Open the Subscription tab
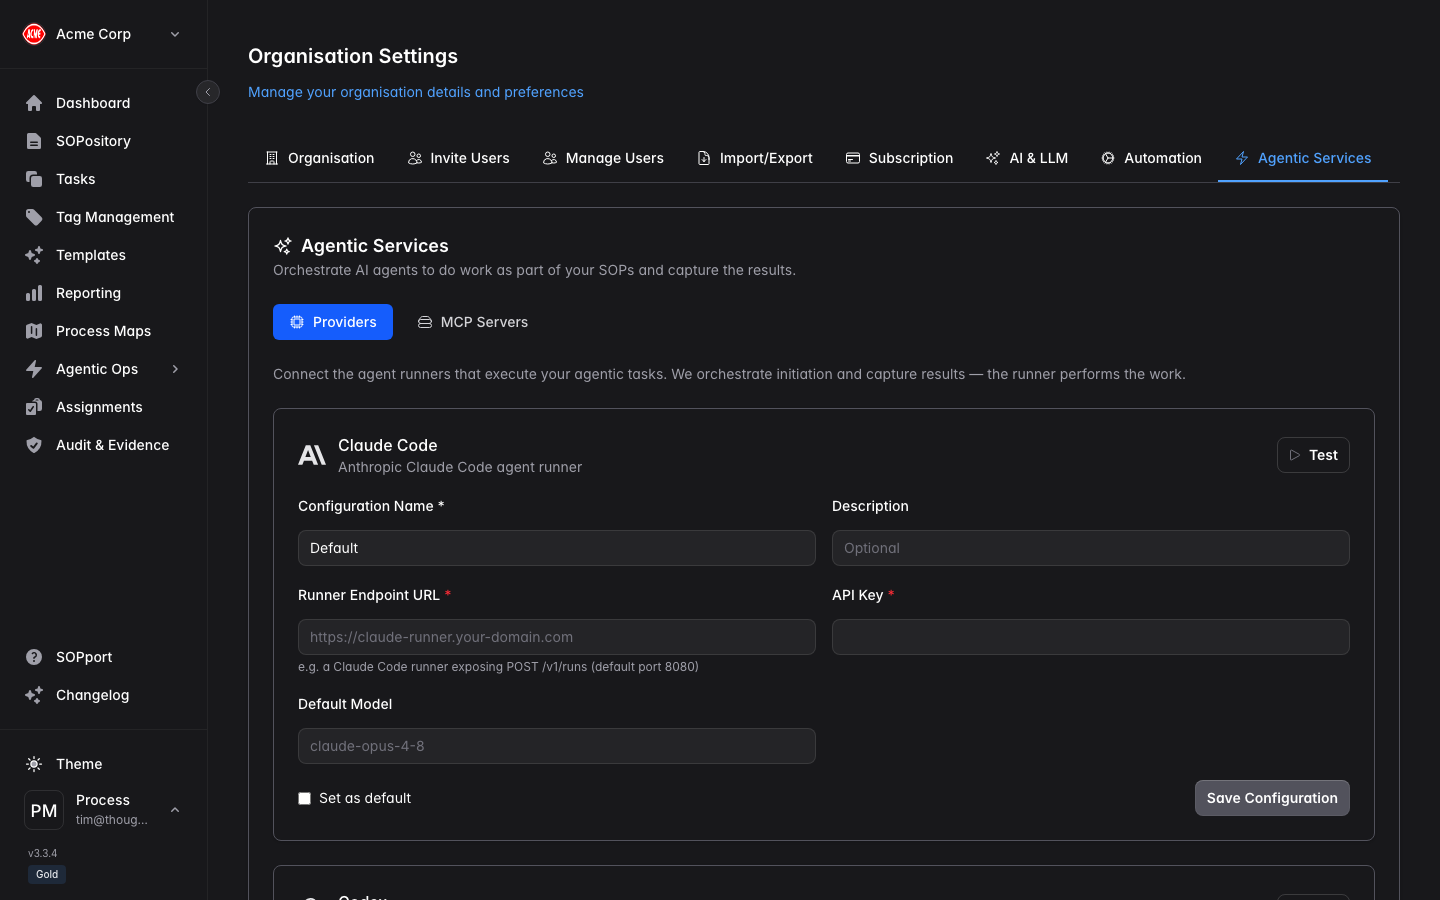1440x900 pixels. pos(899,158)
